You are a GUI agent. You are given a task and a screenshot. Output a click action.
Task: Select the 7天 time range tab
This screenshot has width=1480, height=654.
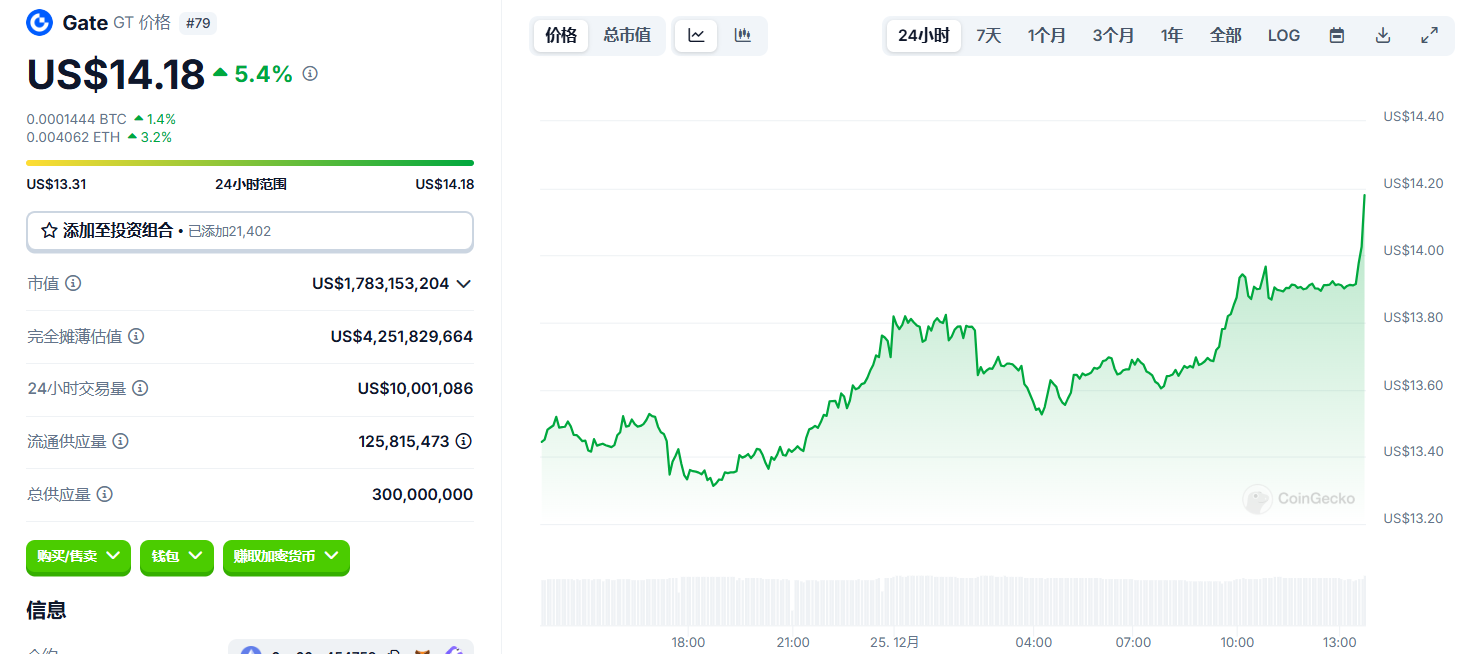(x=988, y=35)
